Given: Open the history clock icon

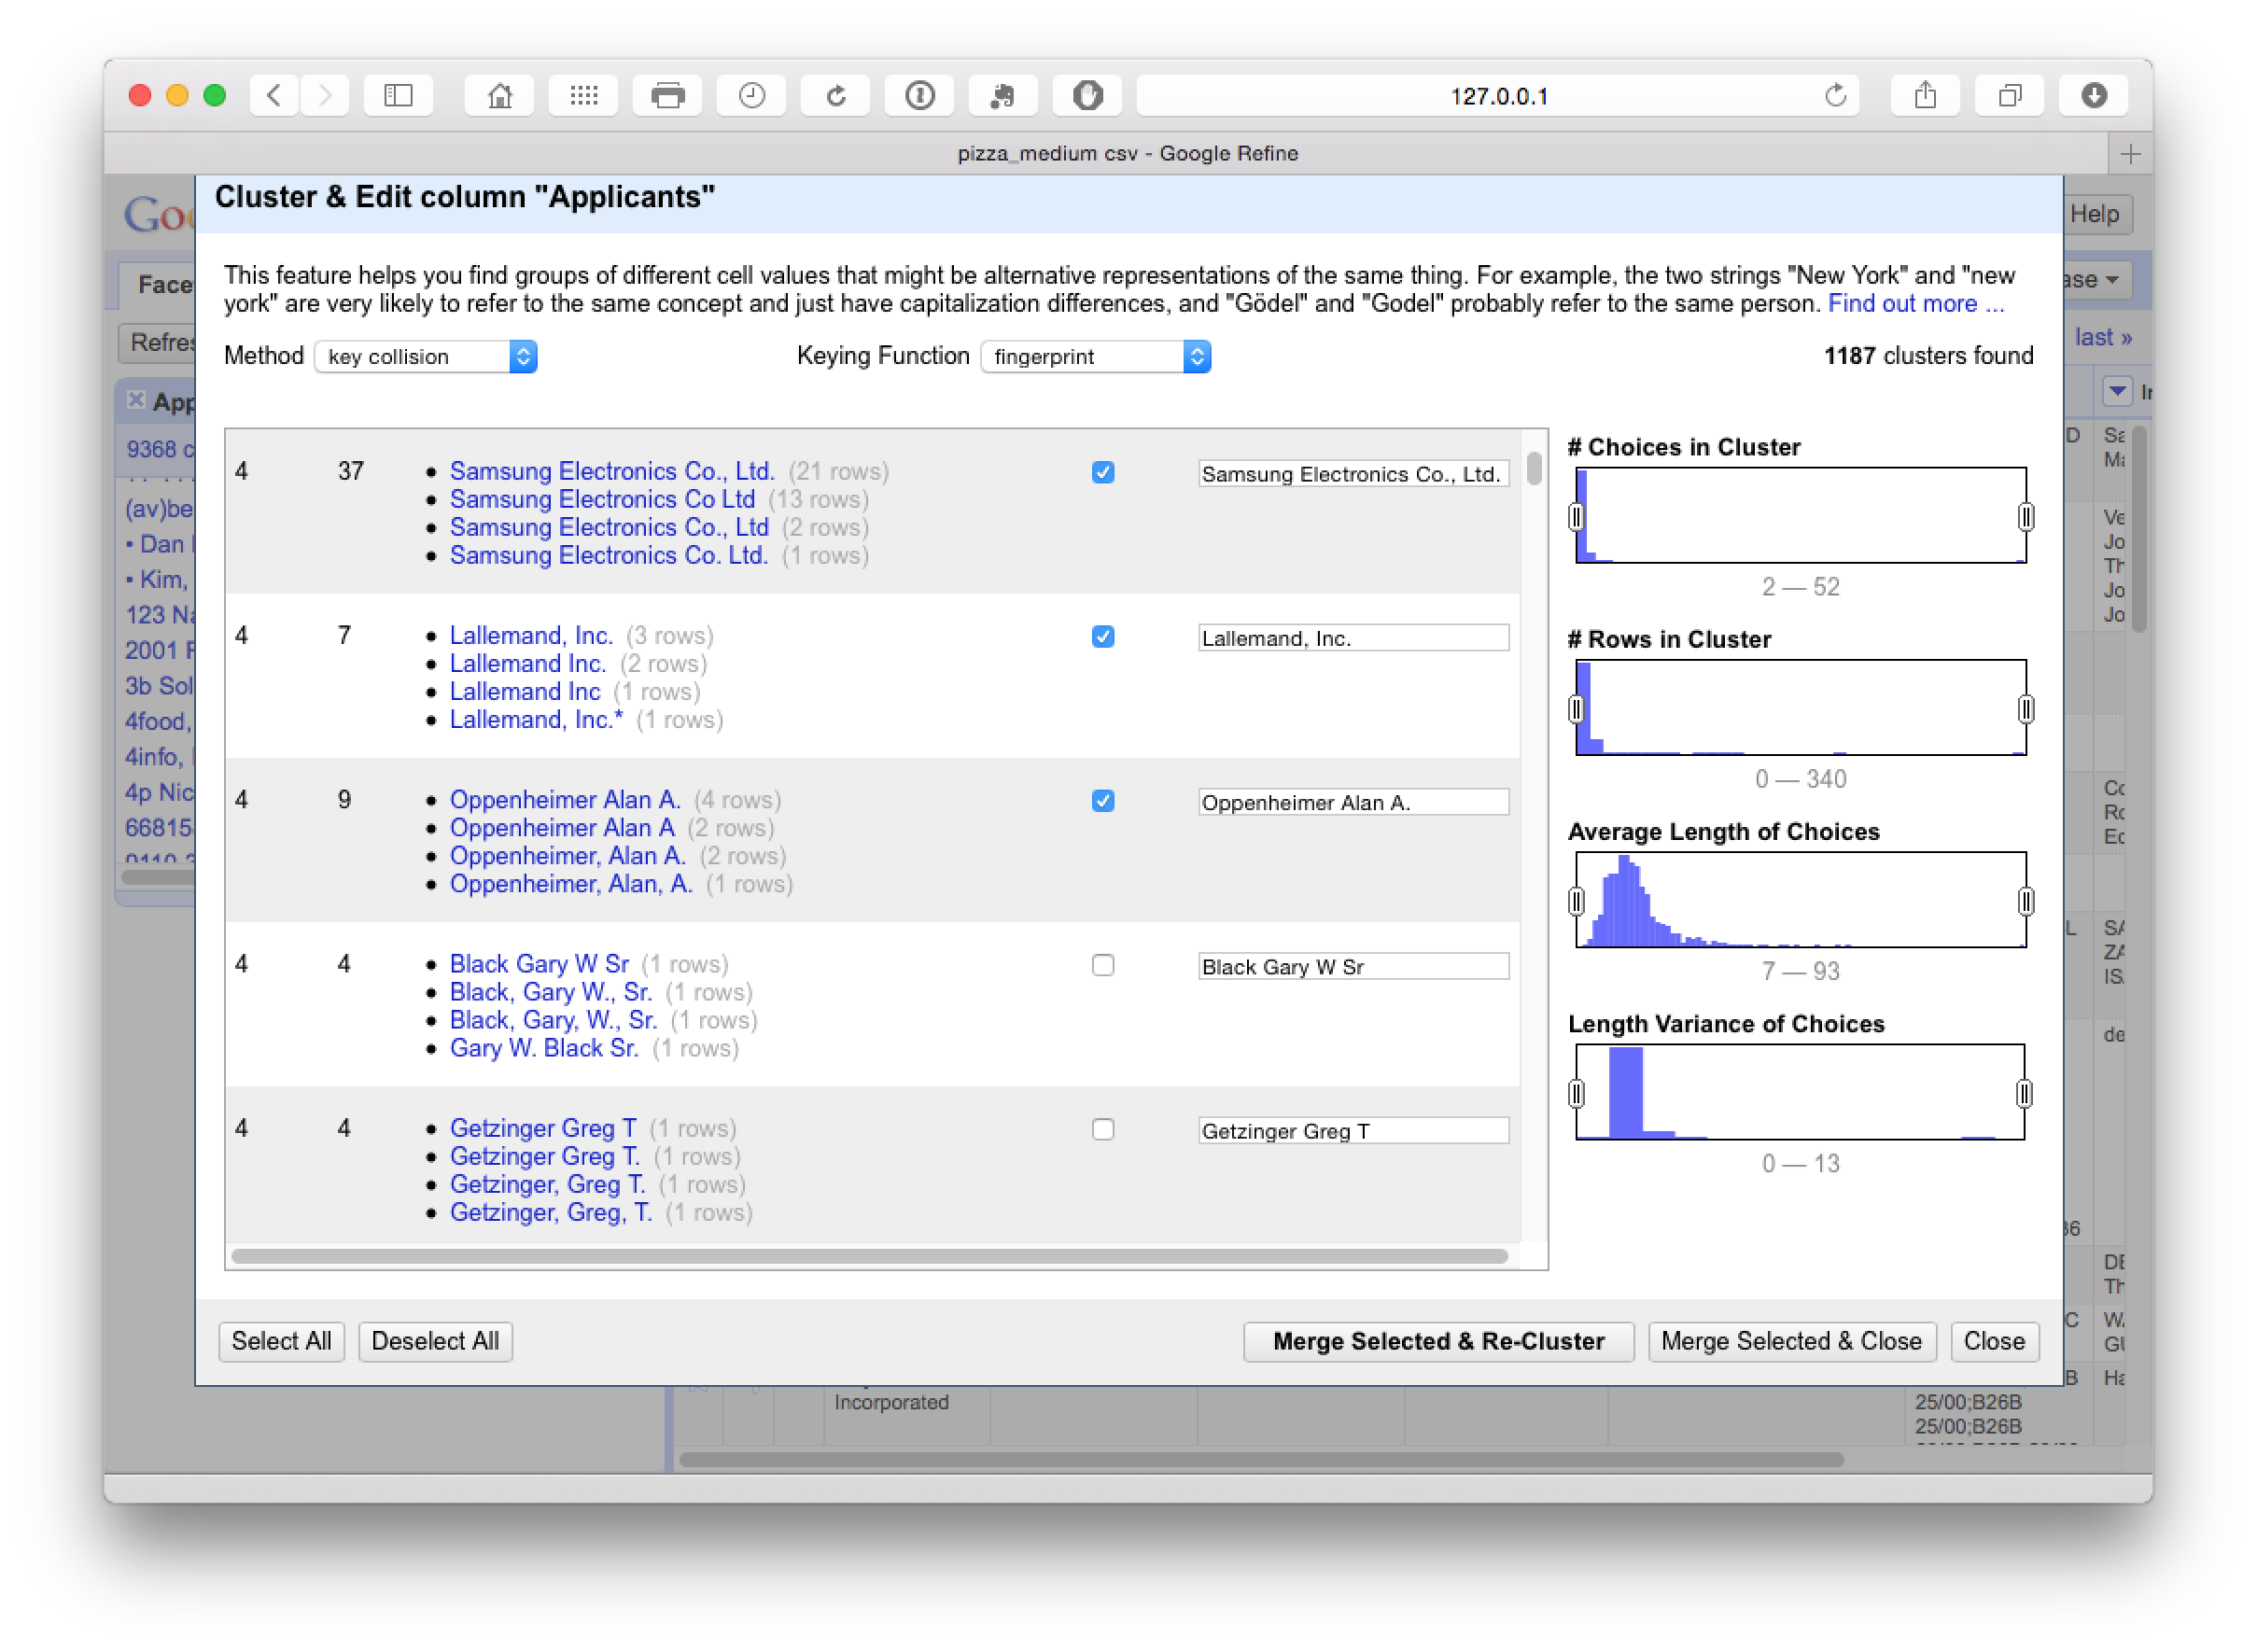Looking at the screenshot, I should (751, 96).
